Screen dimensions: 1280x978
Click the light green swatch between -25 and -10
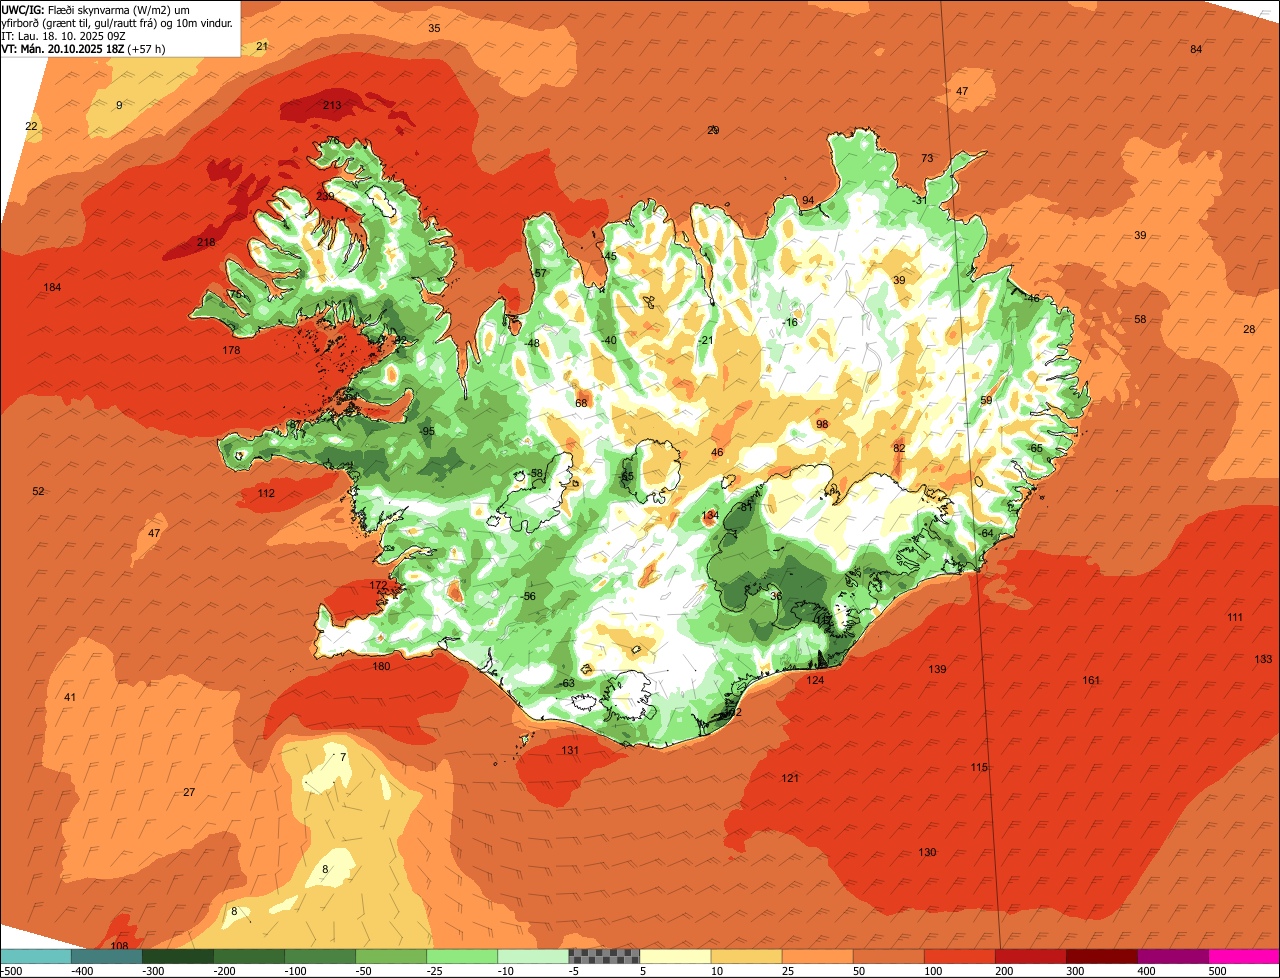click(462, 956)
